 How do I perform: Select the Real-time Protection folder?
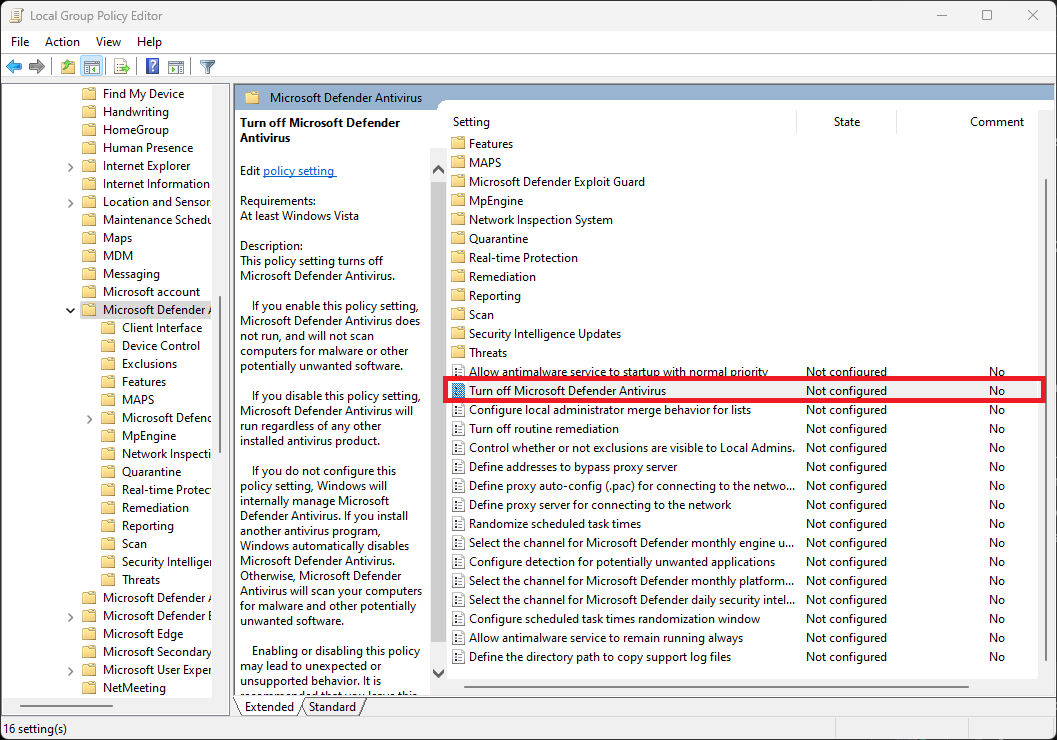click(159, 489)
